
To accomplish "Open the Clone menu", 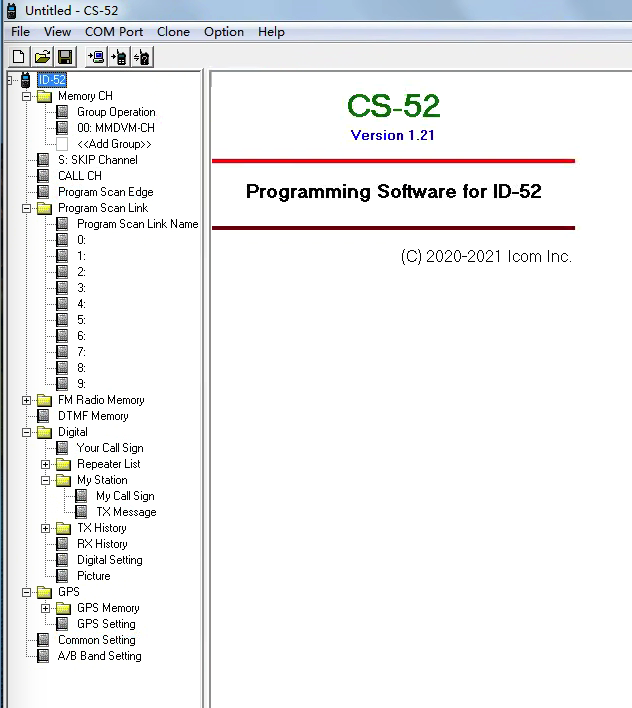I will (x=173, y=32).
